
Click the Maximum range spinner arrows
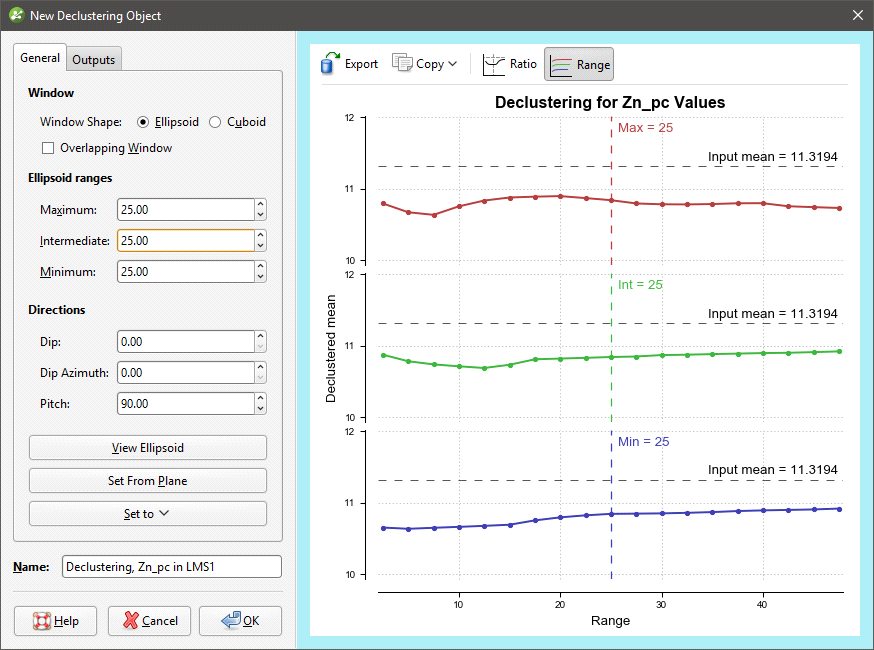pyautogui.click(x=260, y=210)
